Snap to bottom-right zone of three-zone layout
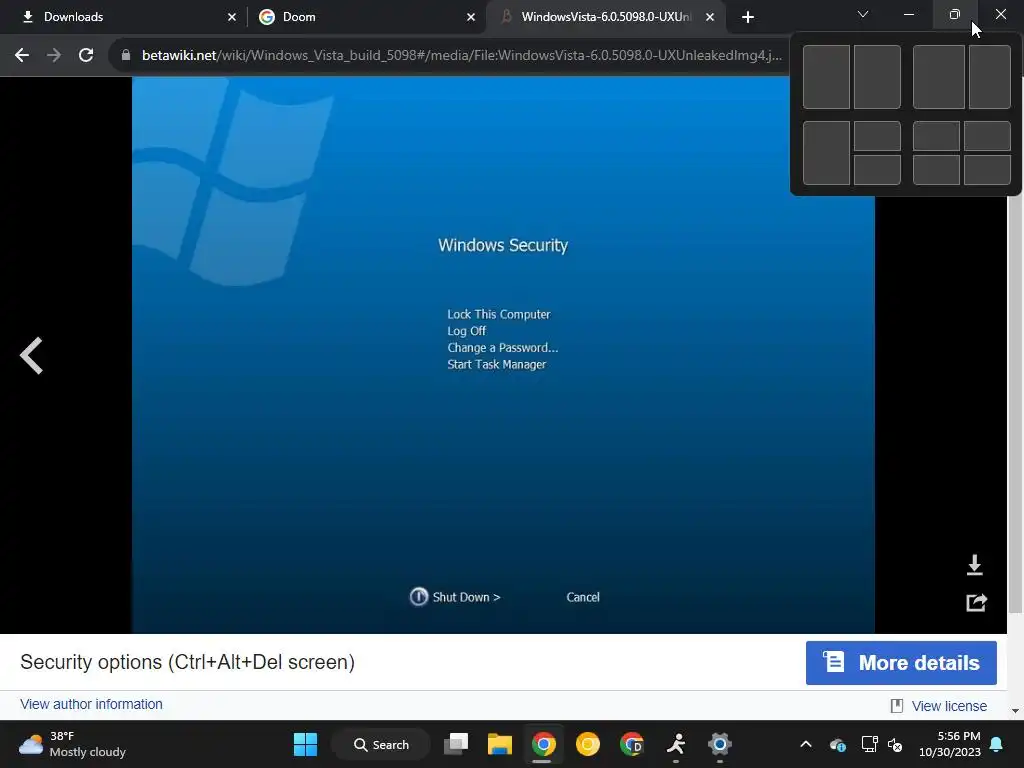 pos(877,170)
